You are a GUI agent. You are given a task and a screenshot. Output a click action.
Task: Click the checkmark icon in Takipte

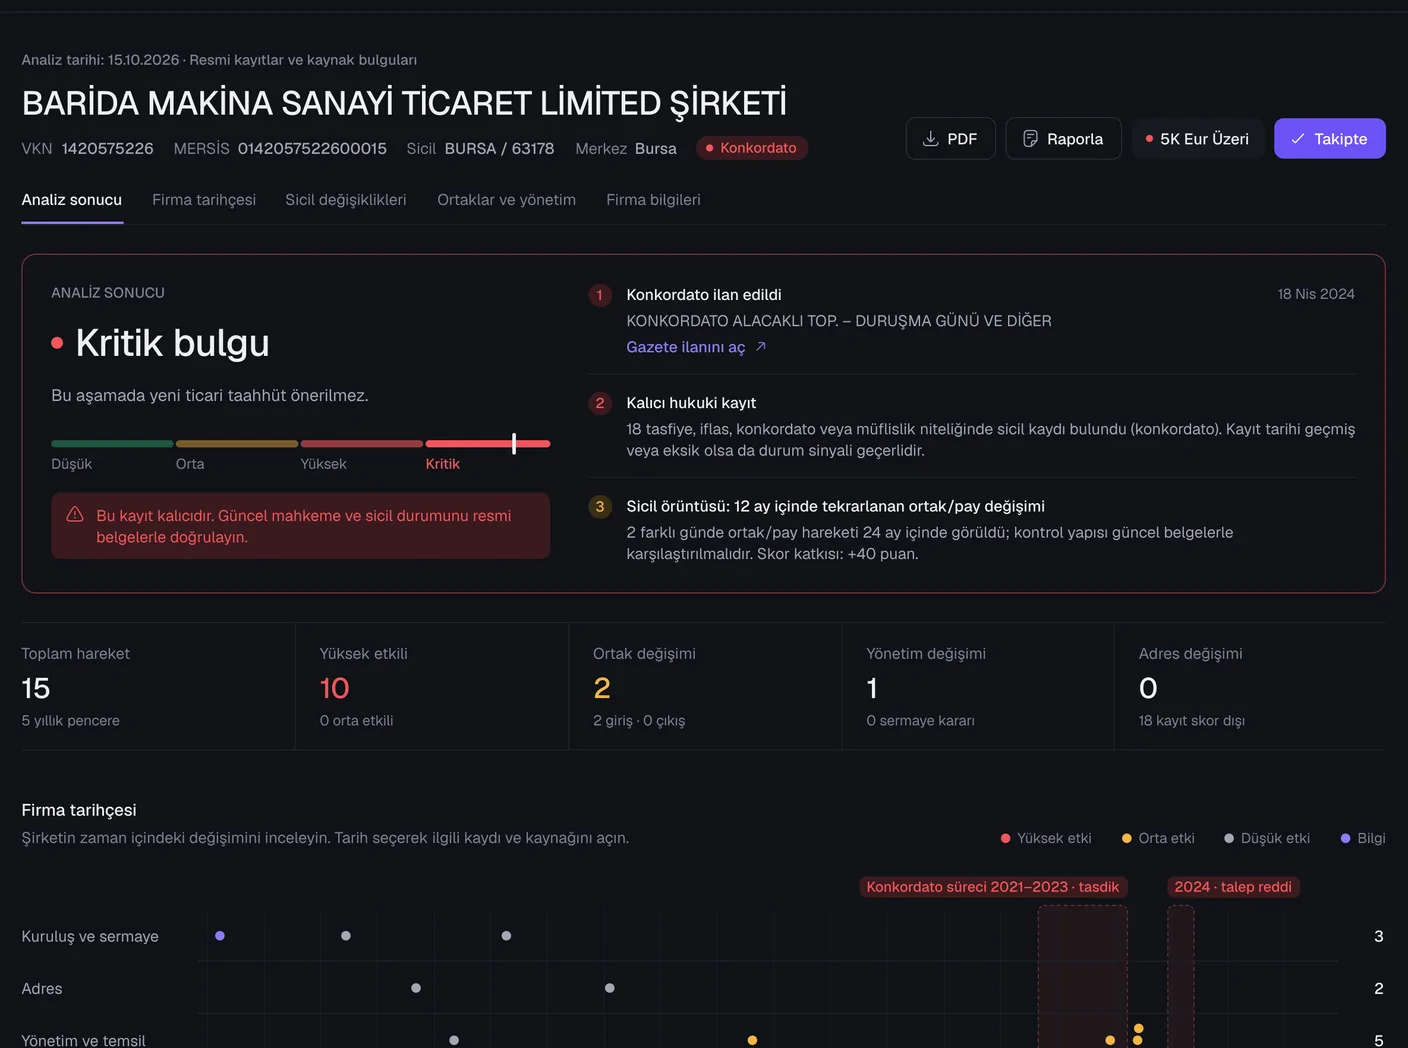[1298, 139]
